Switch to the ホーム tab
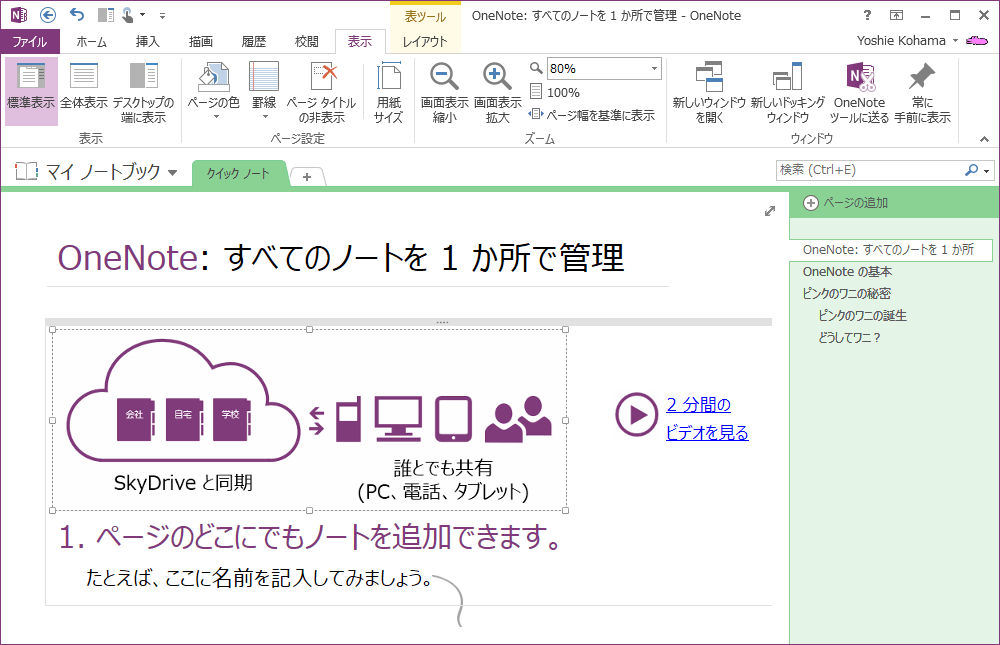This screenshot has height=645, width=1000. [92, 41]
